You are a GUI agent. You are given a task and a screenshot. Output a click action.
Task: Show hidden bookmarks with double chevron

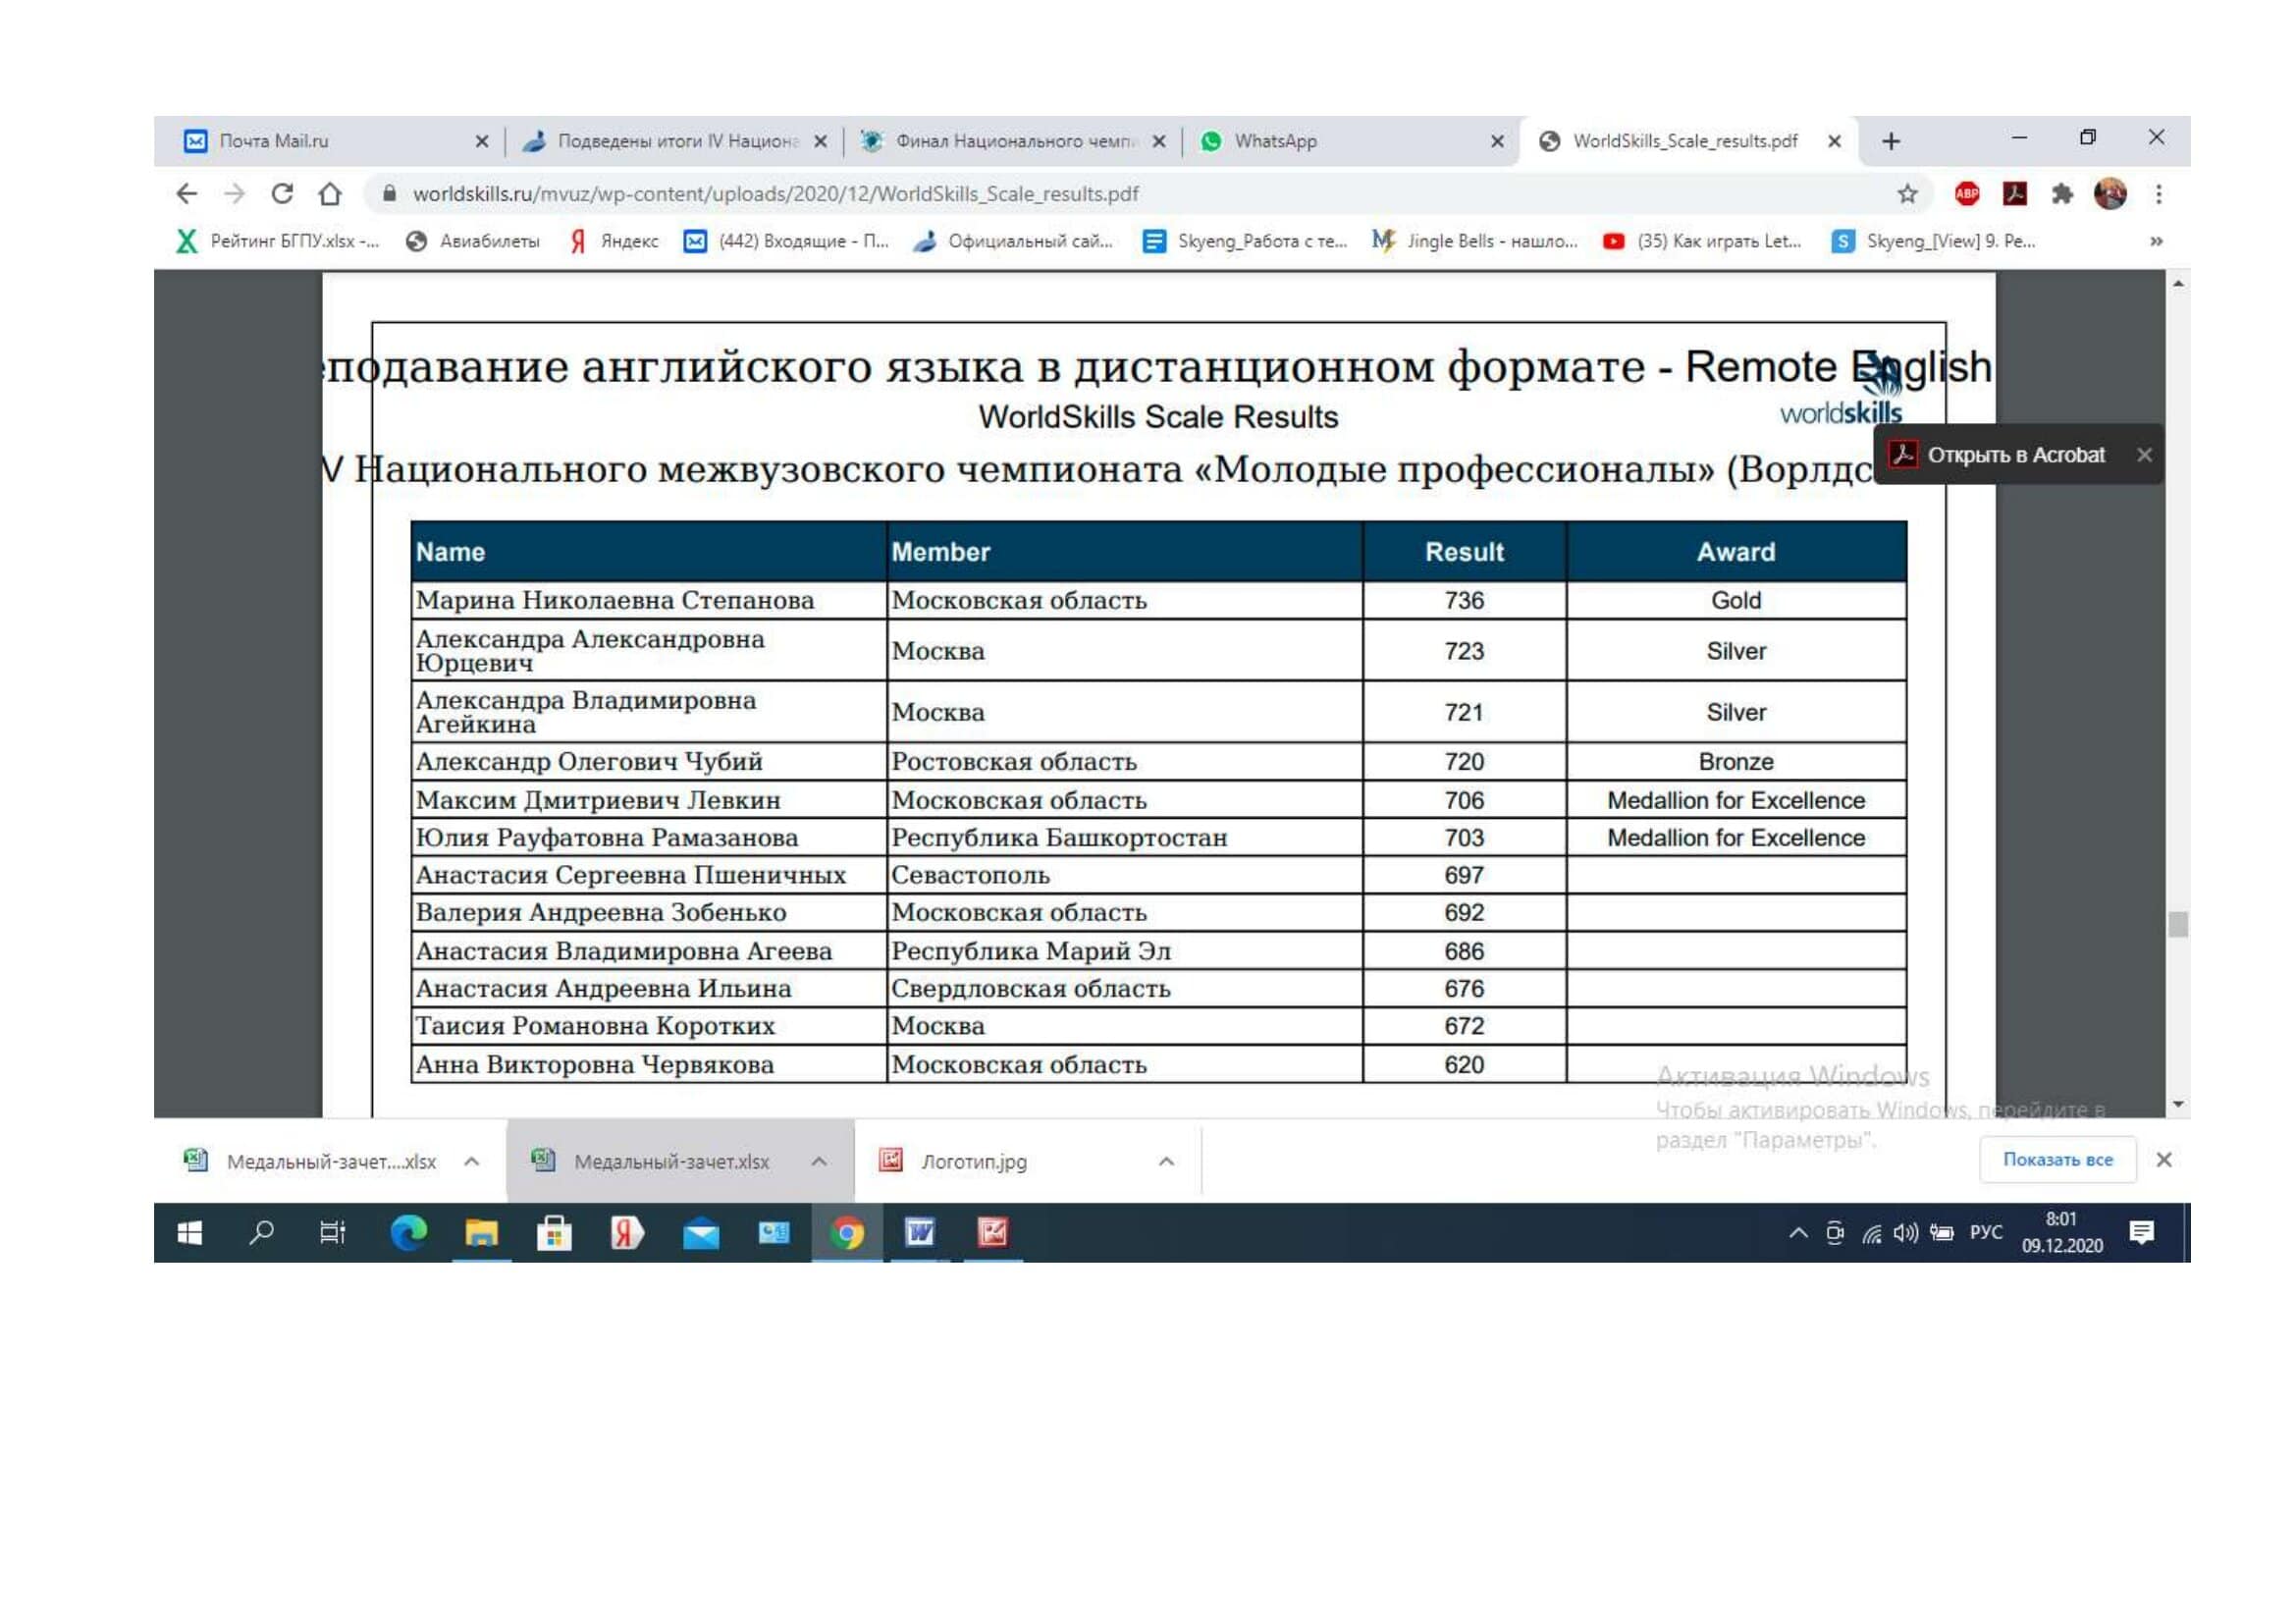coord(2156,241)
